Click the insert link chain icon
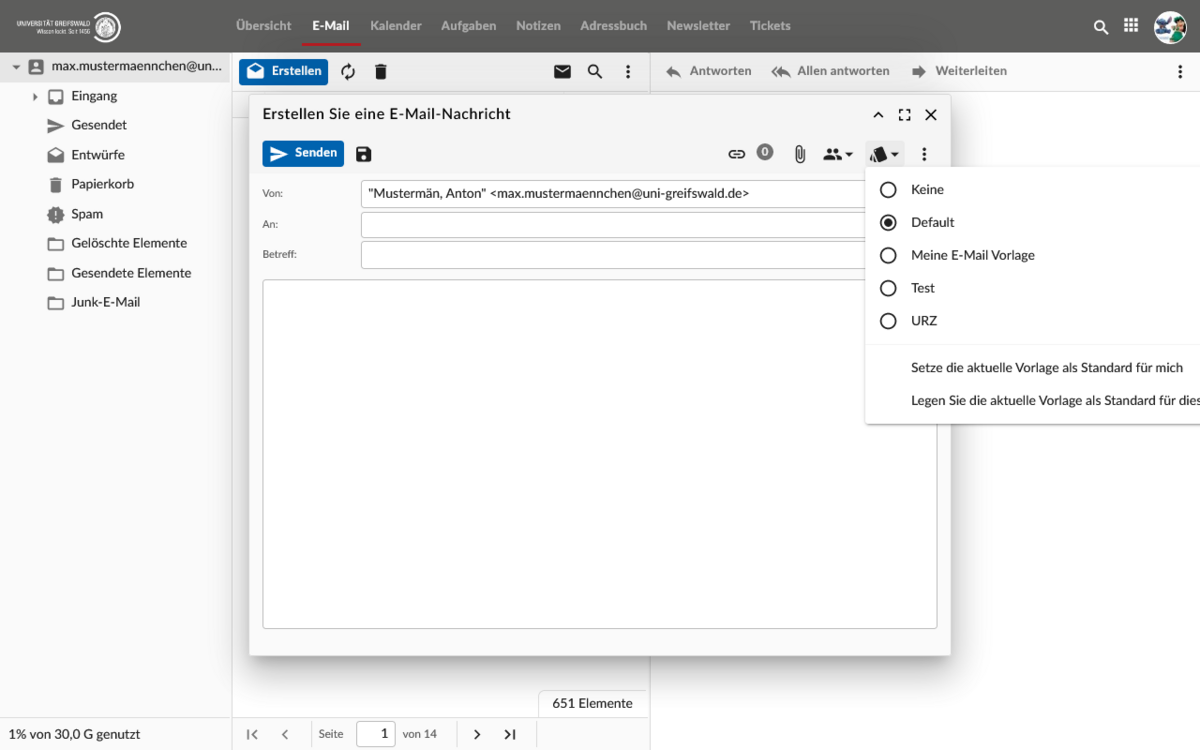This screenshot has width=1200, height=750. click(737, 154)
